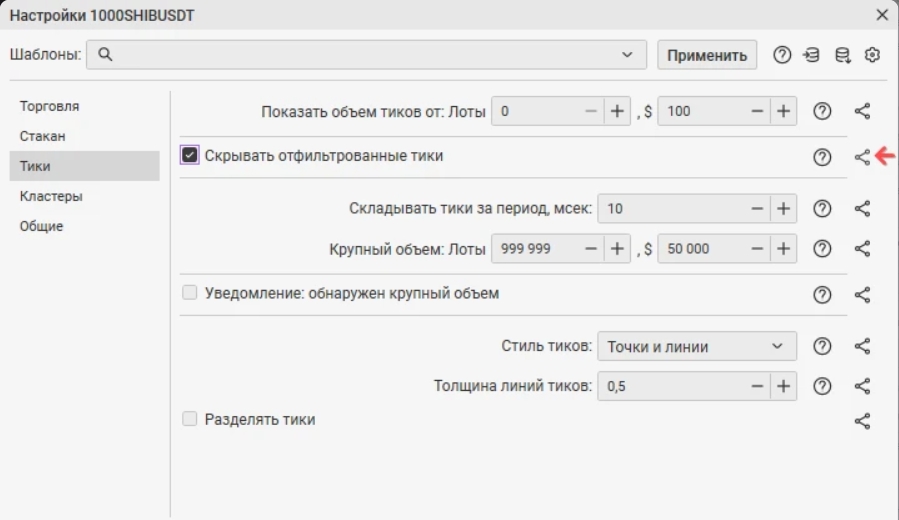Open help for Складывать тики за период
The height and width of the screenshot is (520, 899).
(x=822, y=209)
